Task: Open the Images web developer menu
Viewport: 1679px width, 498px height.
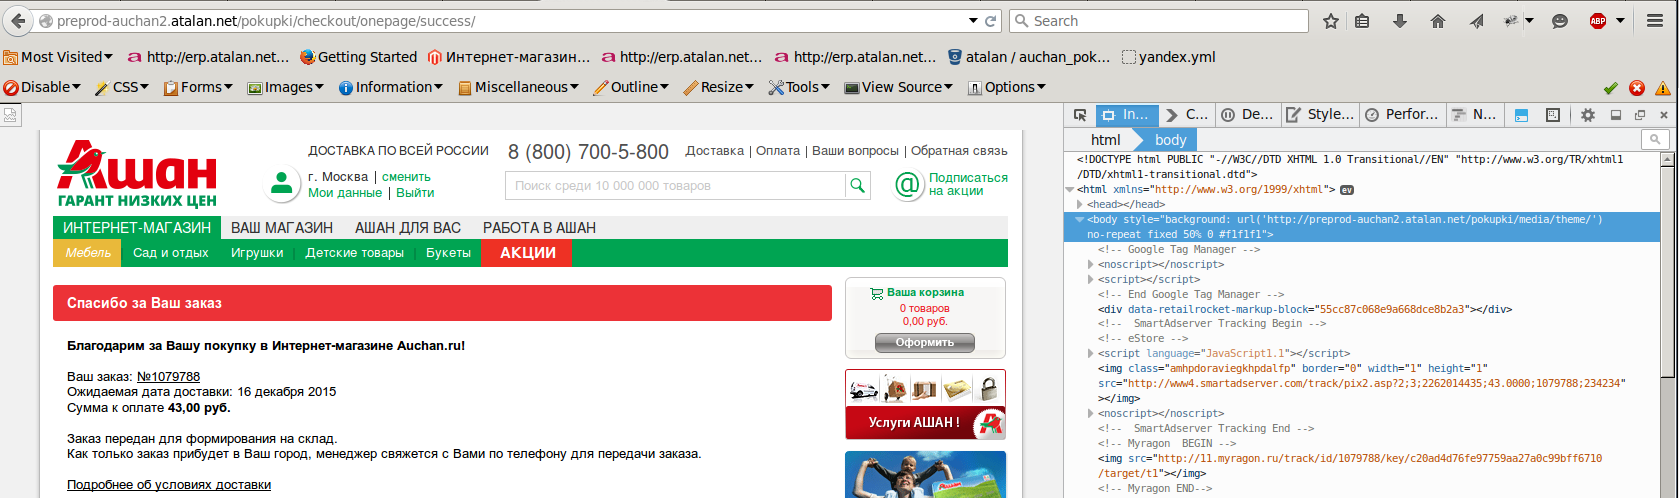Action: [285, 87]
